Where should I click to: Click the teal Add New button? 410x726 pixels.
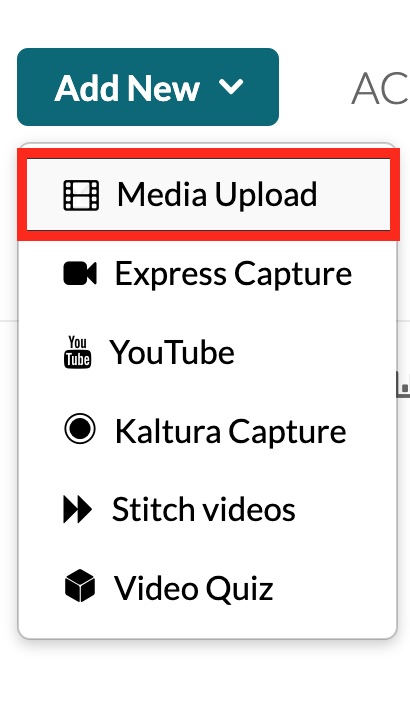click(148, 87)
